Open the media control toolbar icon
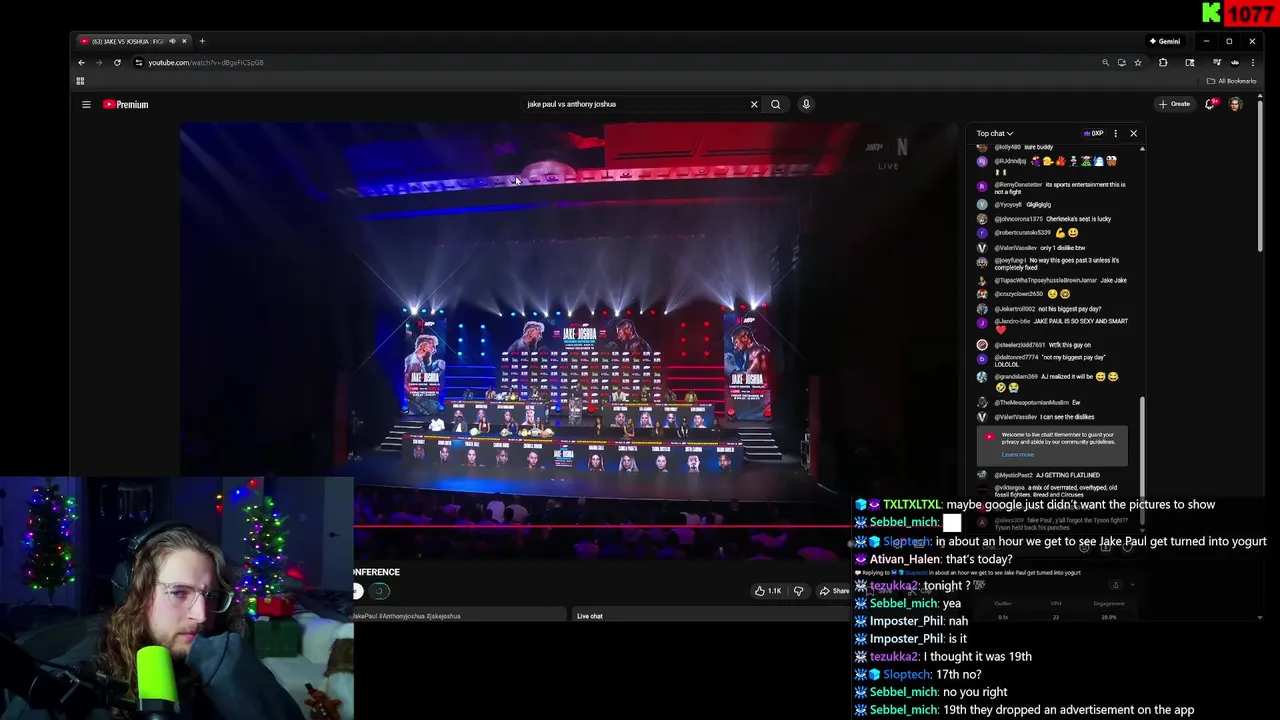 point(1217,62)
